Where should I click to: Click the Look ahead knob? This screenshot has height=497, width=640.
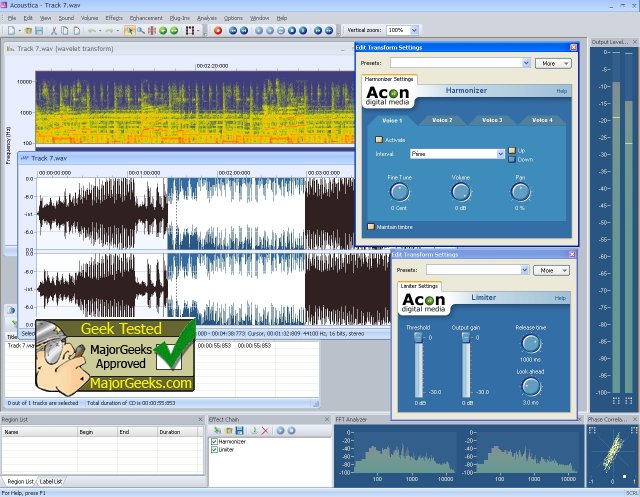click(531, 386)
